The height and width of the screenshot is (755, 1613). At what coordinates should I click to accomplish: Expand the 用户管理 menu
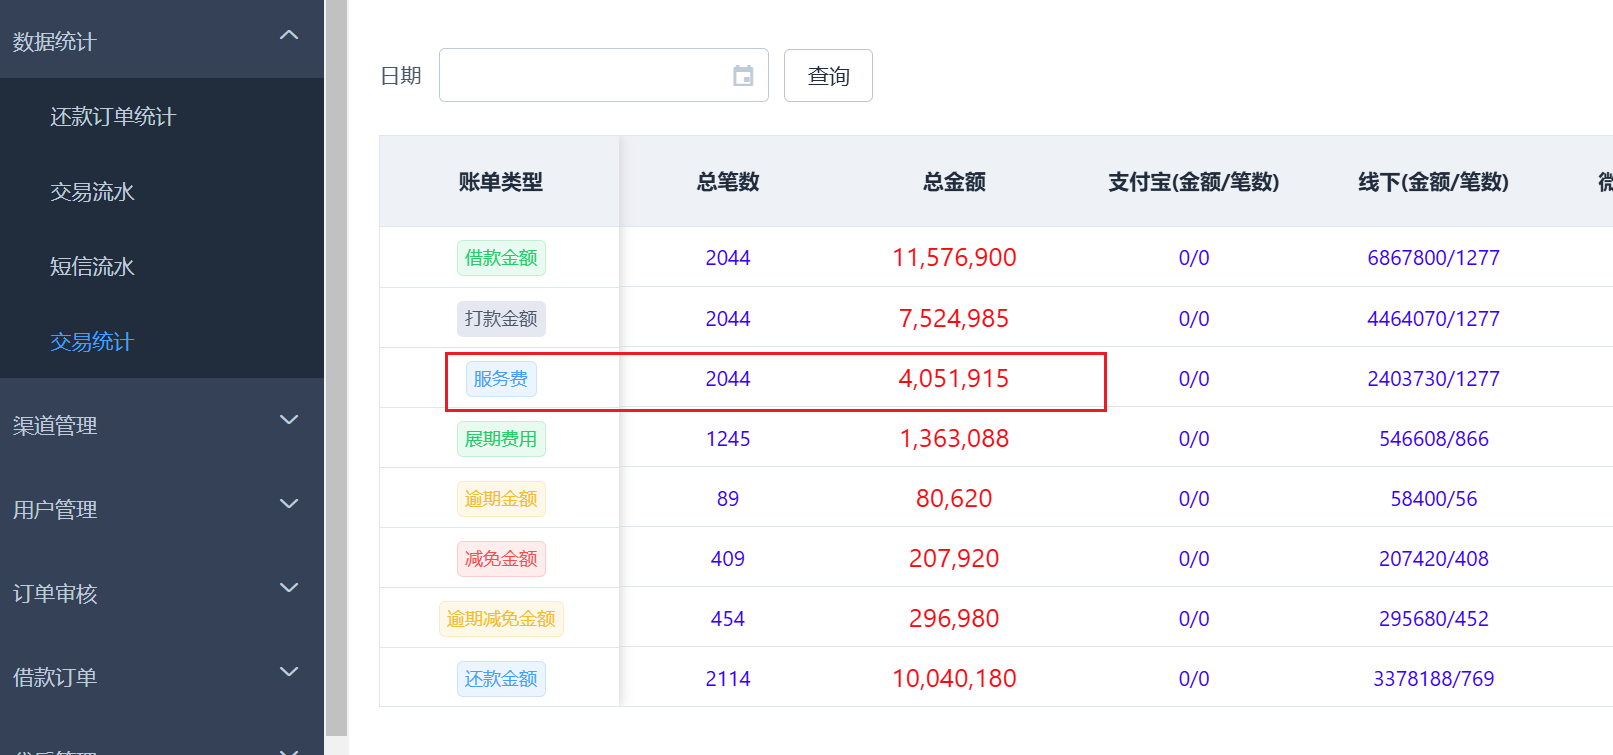pos(289,505)
